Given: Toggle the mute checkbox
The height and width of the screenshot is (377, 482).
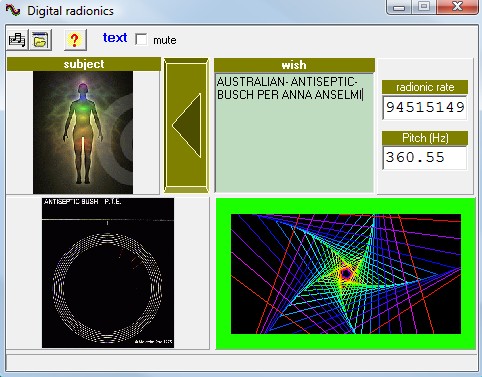Looking at the screenshot, I should [141, 39].
